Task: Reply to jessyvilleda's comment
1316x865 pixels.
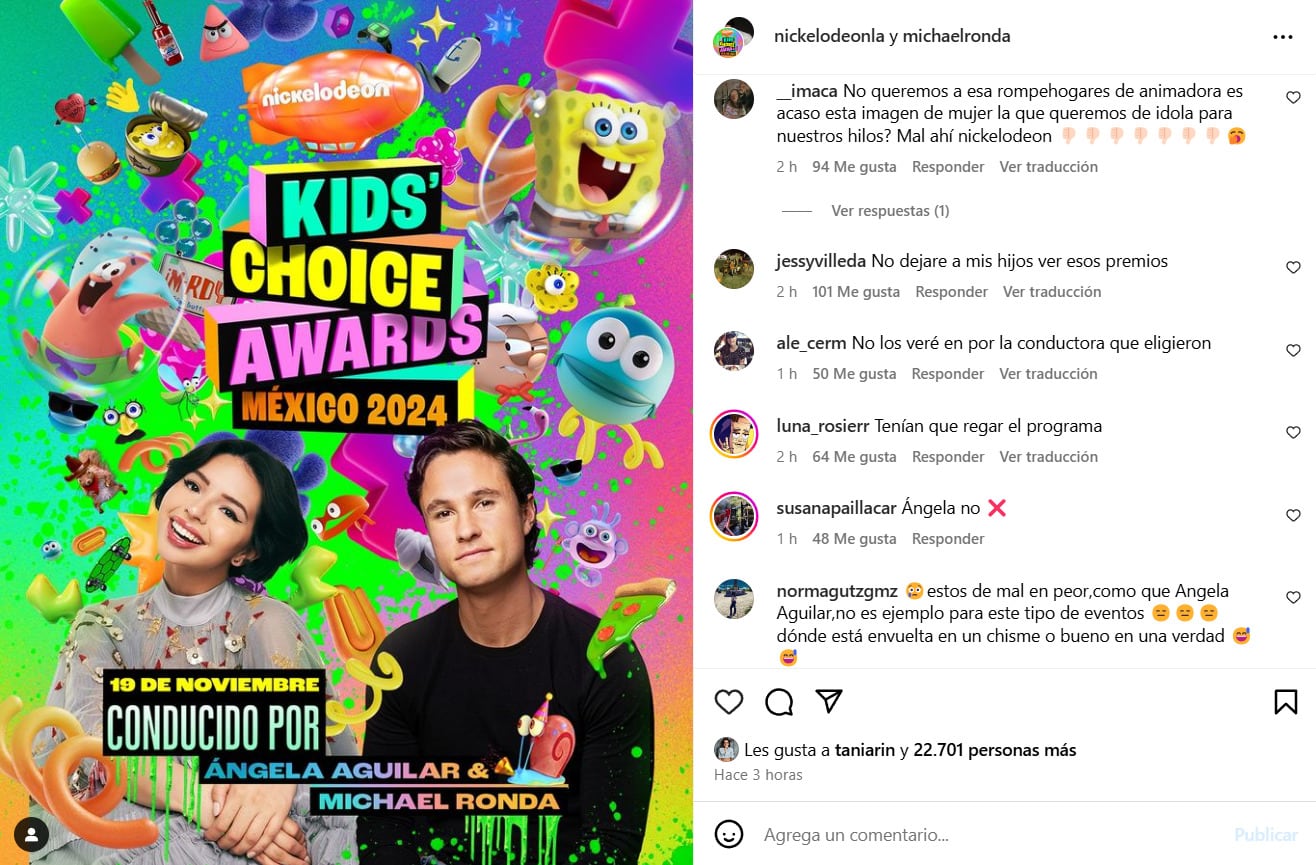Action: (x=951, y=292)
